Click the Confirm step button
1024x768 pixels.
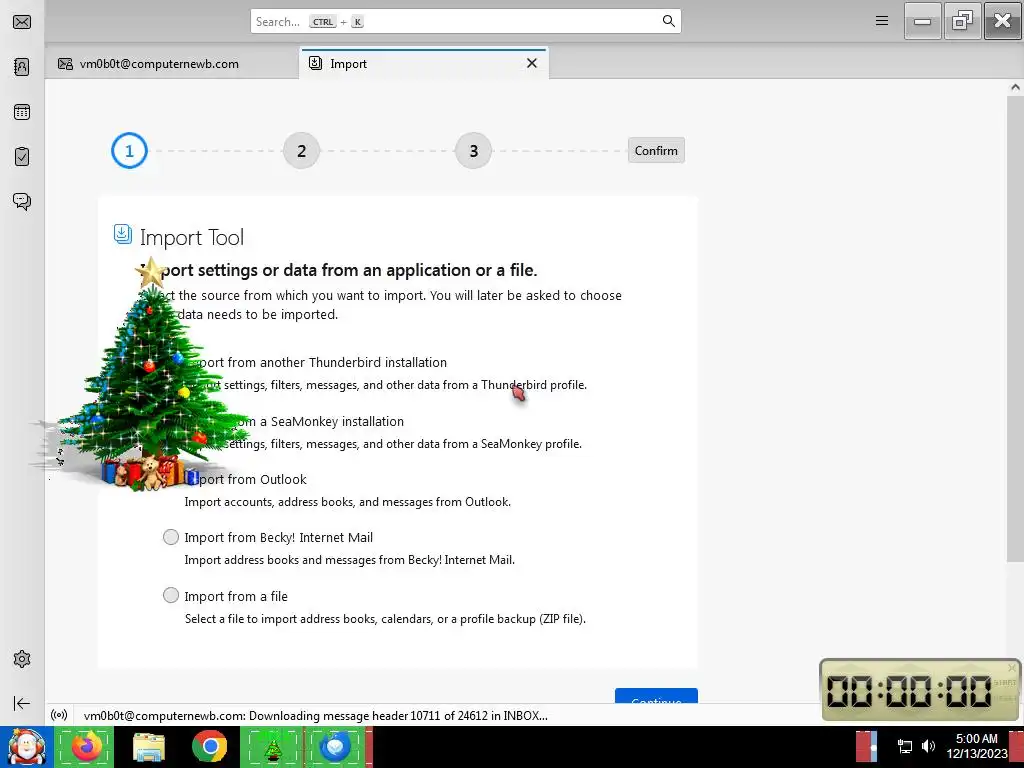click(656, 150)
